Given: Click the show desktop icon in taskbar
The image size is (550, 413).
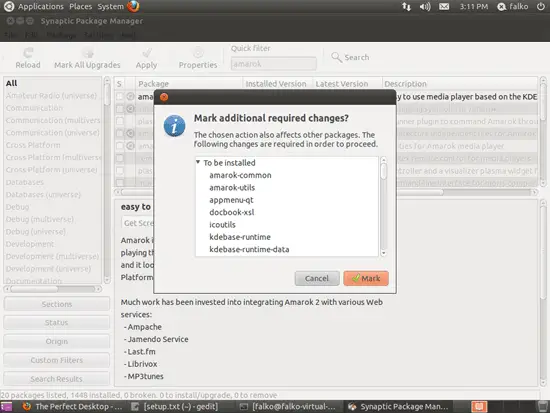Looking at the screenshot, I should point(6,407).
